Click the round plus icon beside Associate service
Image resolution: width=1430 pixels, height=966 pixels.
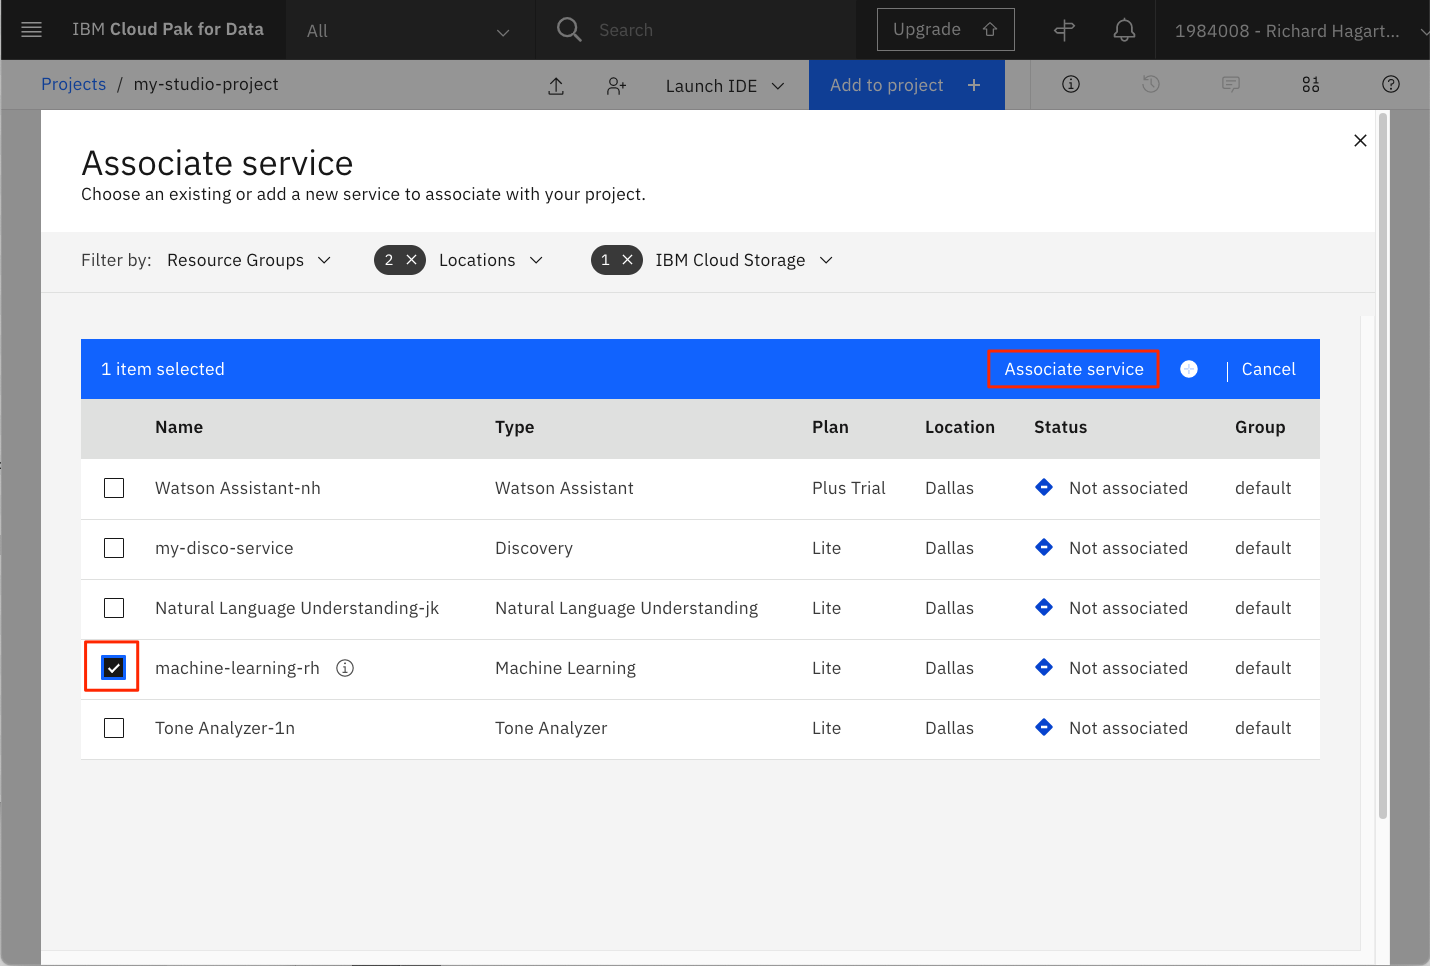1189,369
